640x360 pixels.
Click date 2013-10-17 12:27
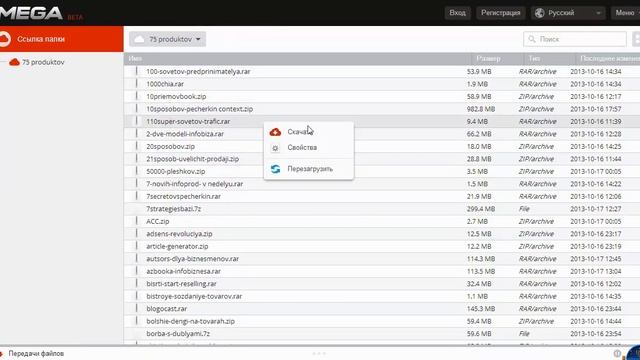click(x=596, y=209)
